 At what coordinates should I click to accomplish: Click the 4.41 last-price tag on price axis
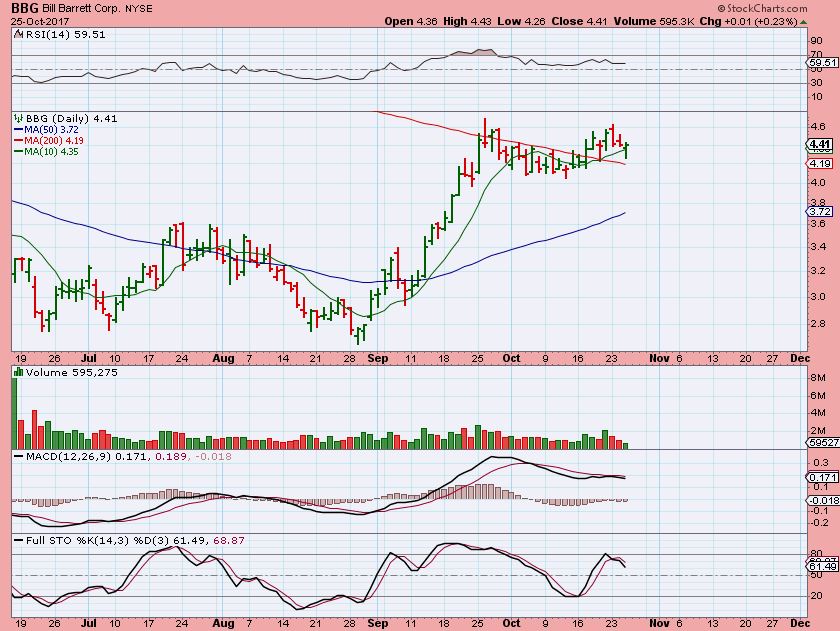click(821, 144)
